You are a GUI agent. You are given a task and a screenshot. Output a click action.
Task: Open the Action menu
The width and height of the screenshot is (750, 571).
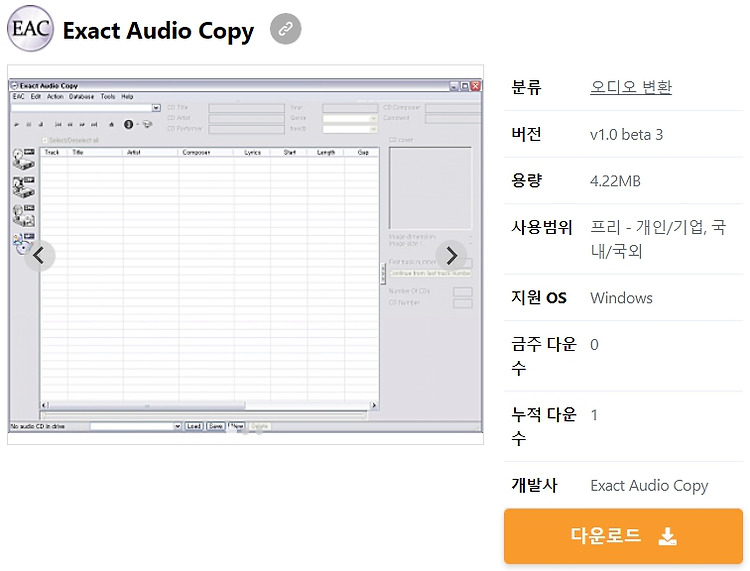tap(55, 96)
